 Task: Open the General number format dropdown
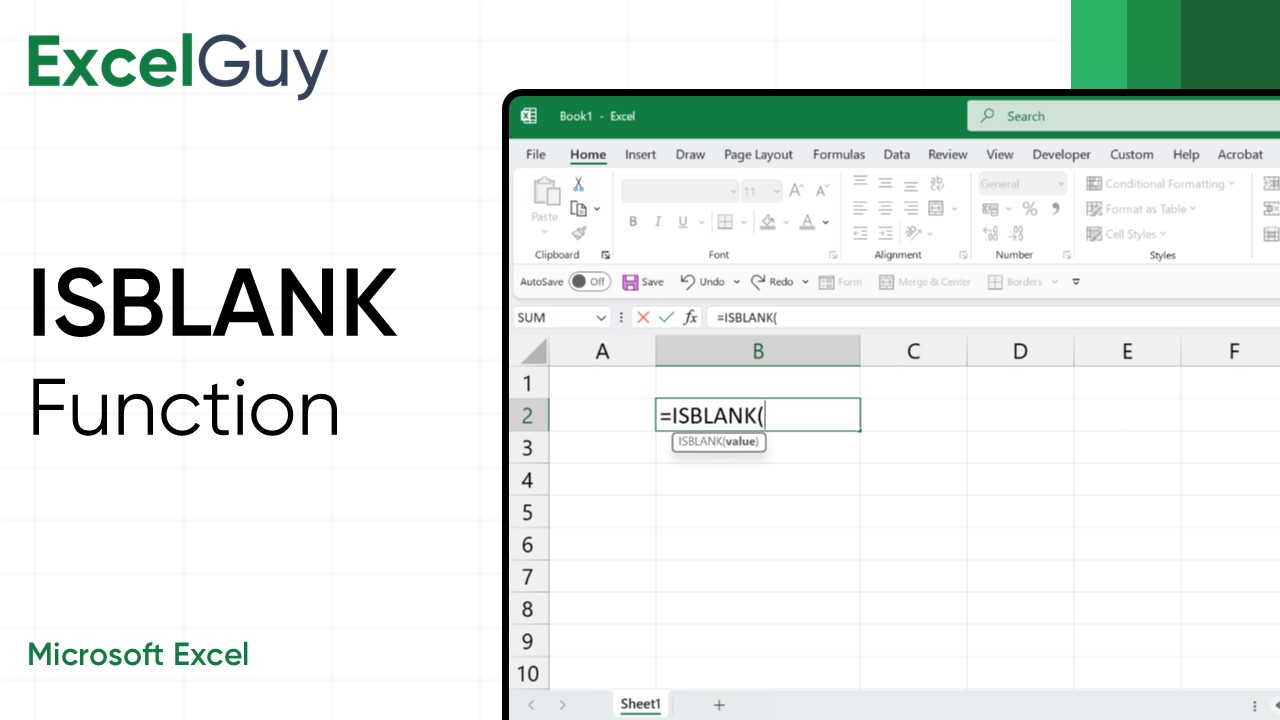coord(1060,184)
